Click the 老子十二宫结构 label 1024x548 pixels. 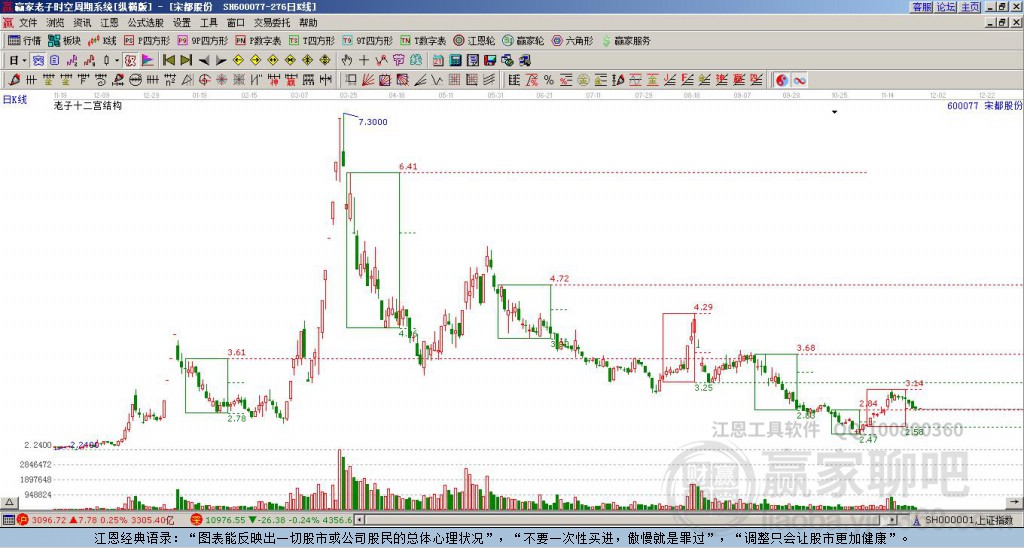(x=88, y=105)
